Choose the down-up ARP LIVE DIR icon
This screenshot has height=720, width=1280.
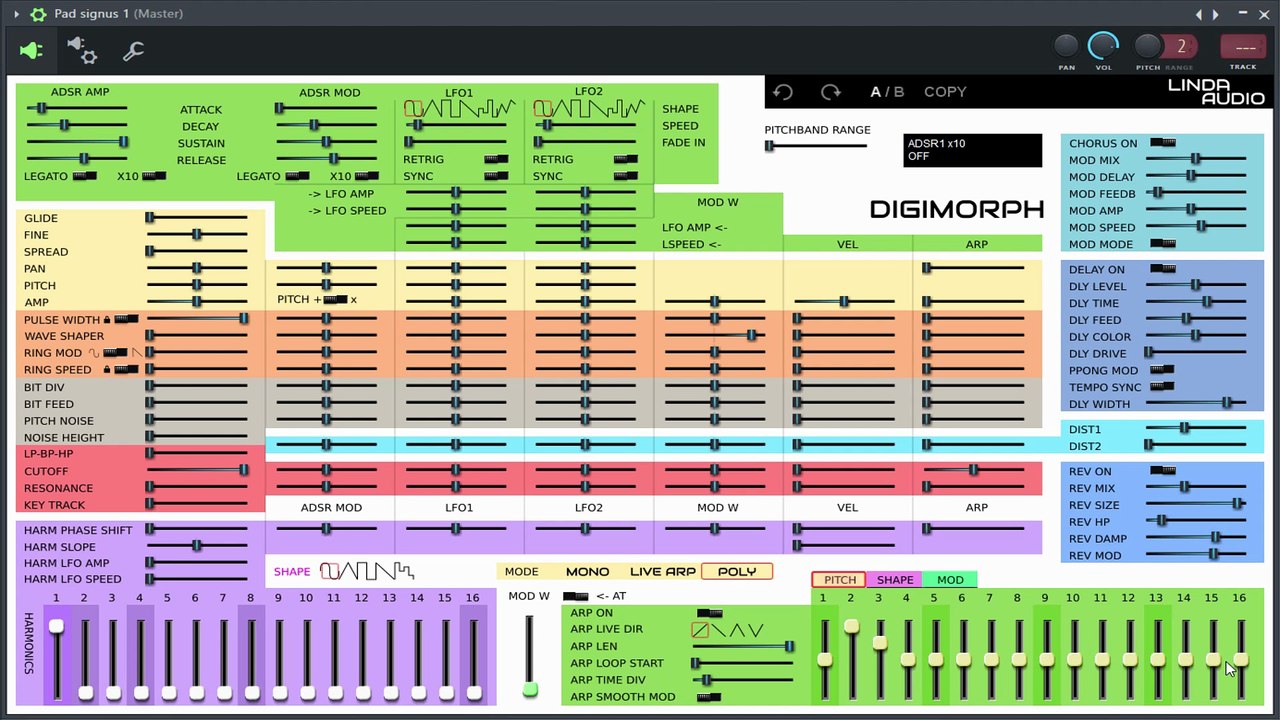(x=755, y=630)
